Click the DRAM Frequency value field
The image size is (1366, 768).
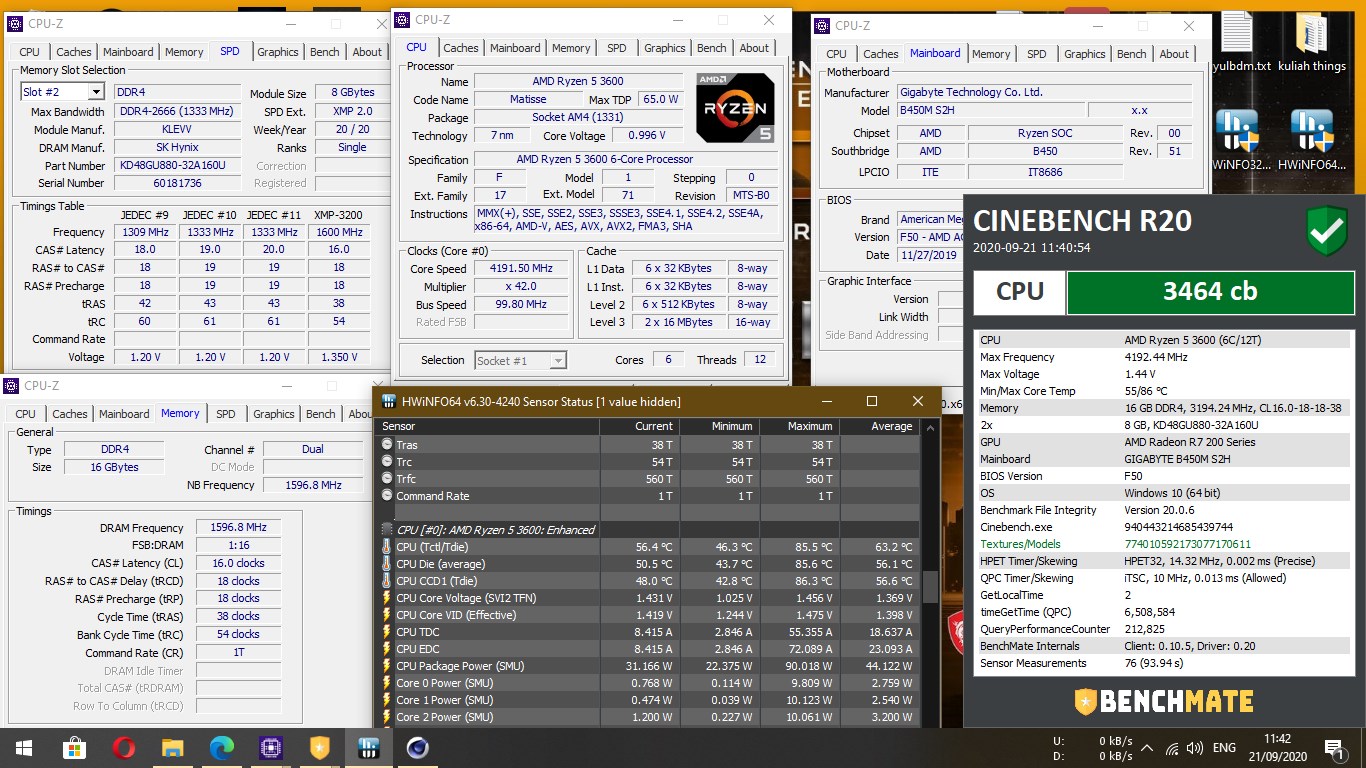click(x=238, y=528)
